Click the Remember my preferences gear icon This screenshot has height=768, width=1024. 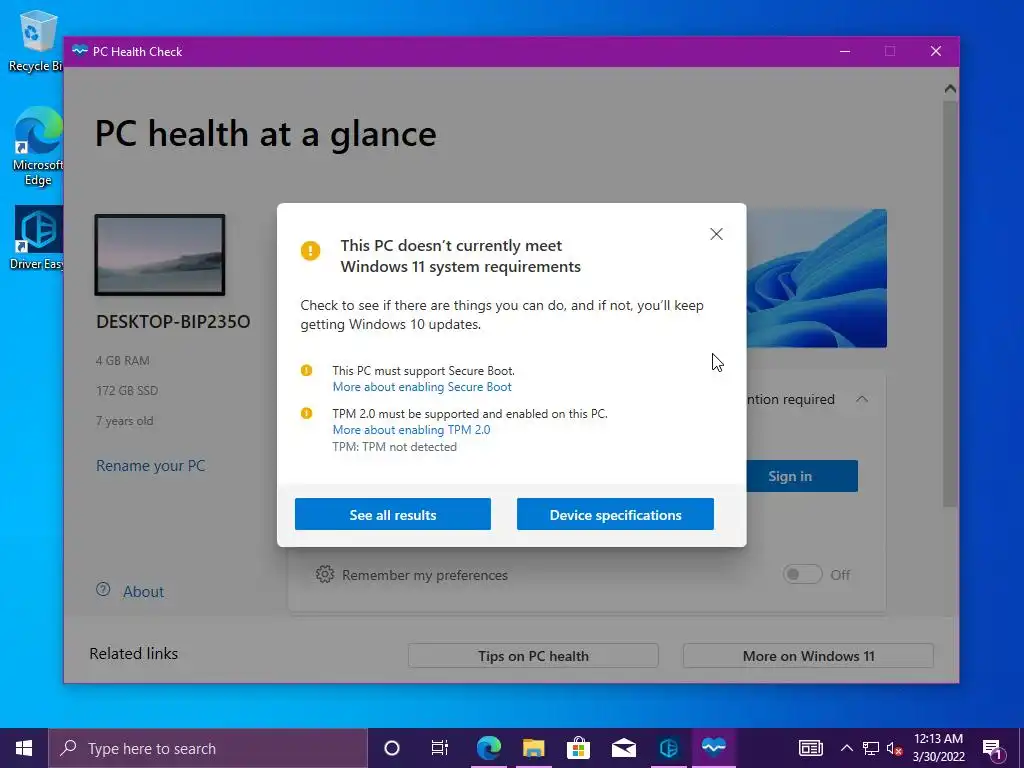click(325, 574)
